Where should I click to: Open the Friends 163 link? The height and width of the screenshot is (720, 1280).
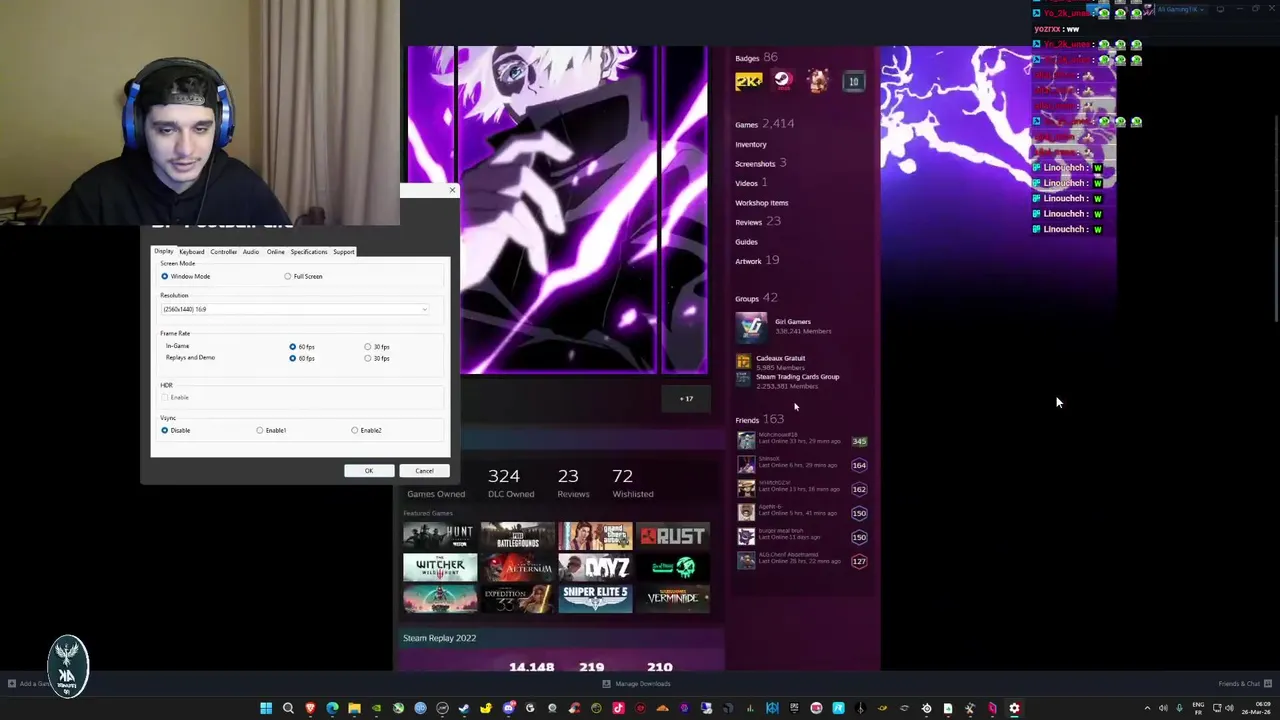click(760, 419)
